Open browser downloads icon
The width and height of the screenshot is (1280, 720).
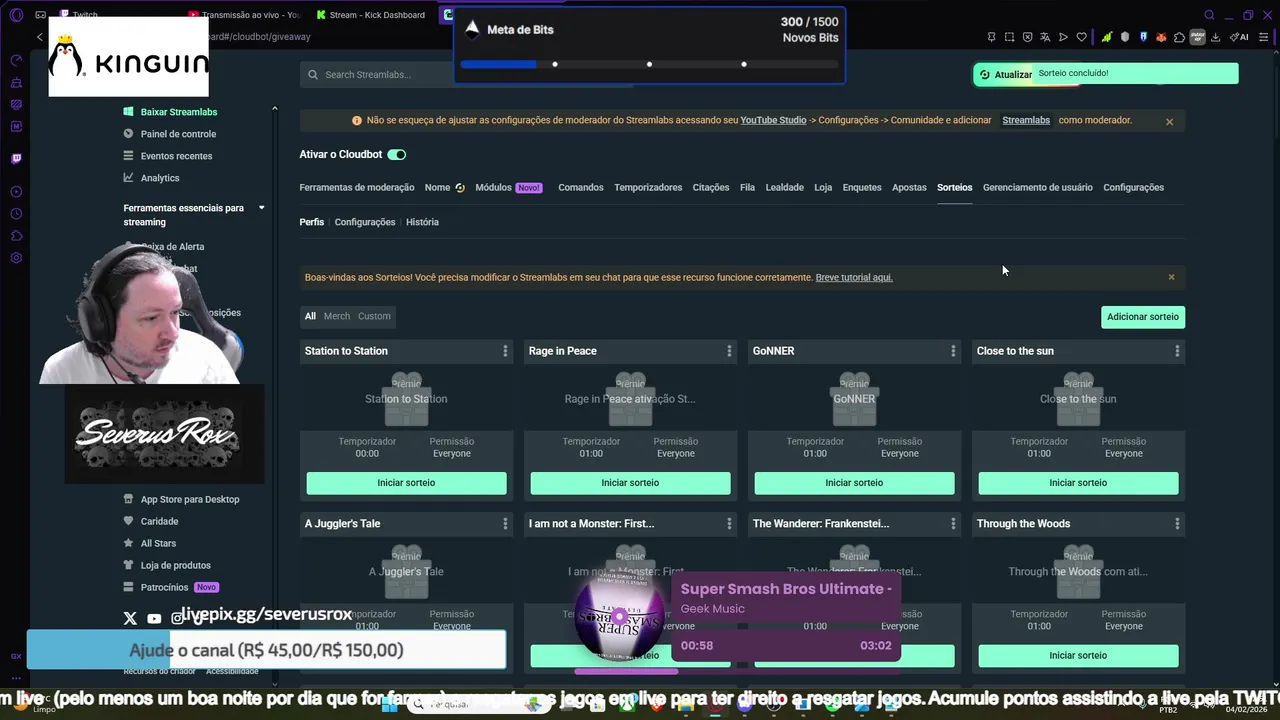point(1215,37)
